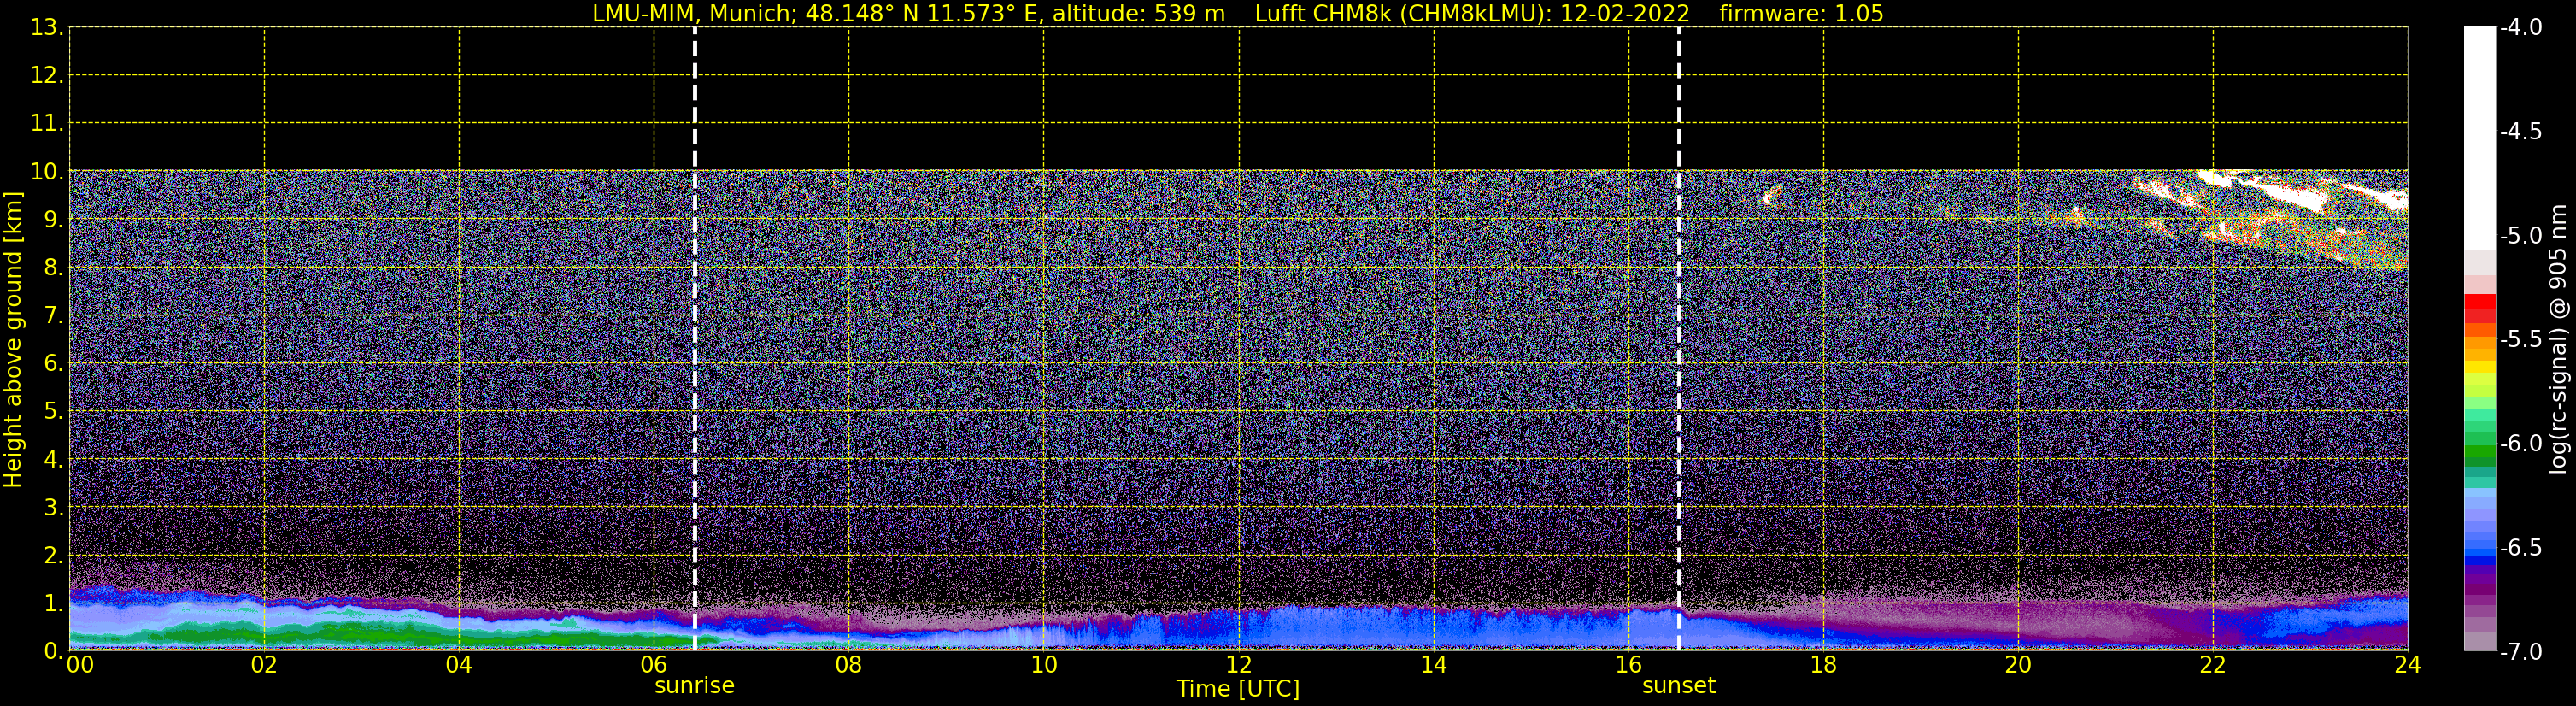Click the '-6.5' colorbar tick label
The image size is (2576, 706).
tap(2520, 548)
